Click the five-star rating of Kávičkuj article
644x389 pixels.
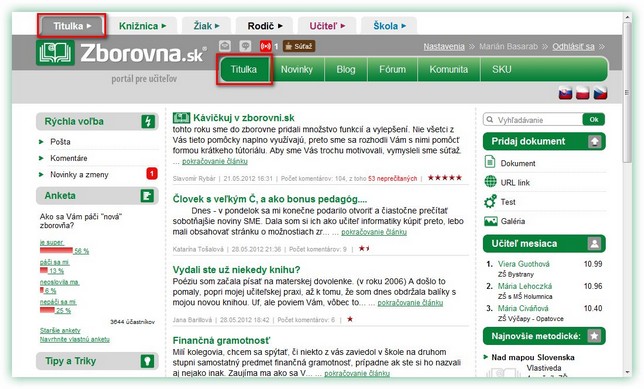[445, 178]
